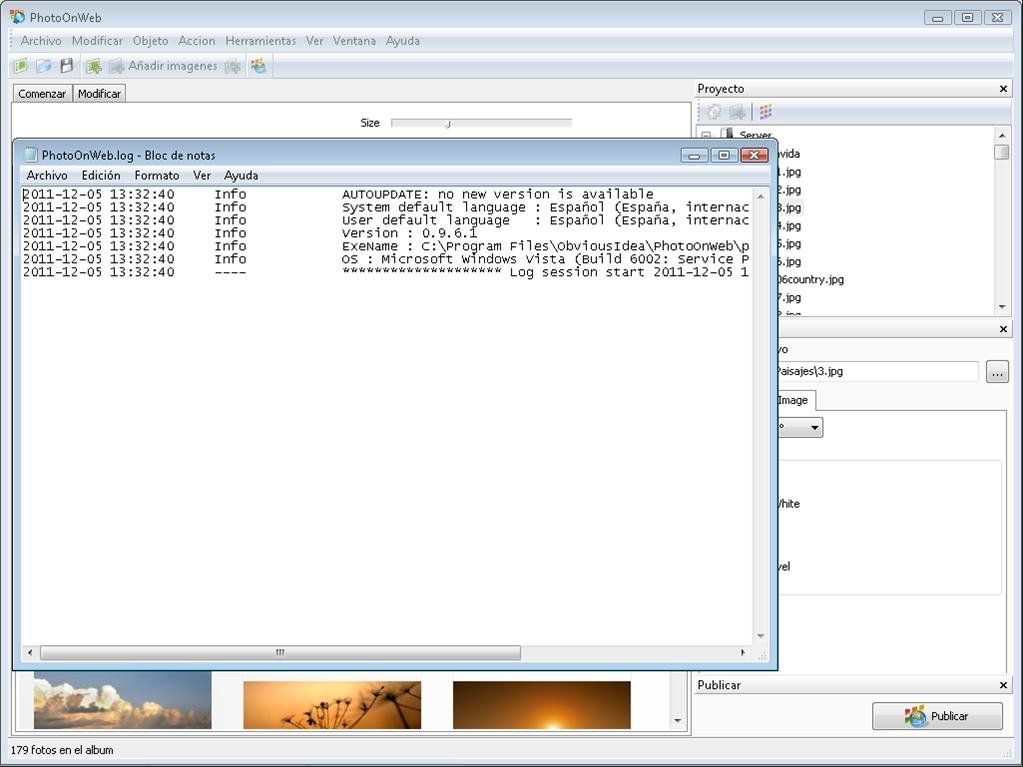Viewport: 1023px width, 767px height.
Task: Click the Size slider handle
Action: click(448, 123)
